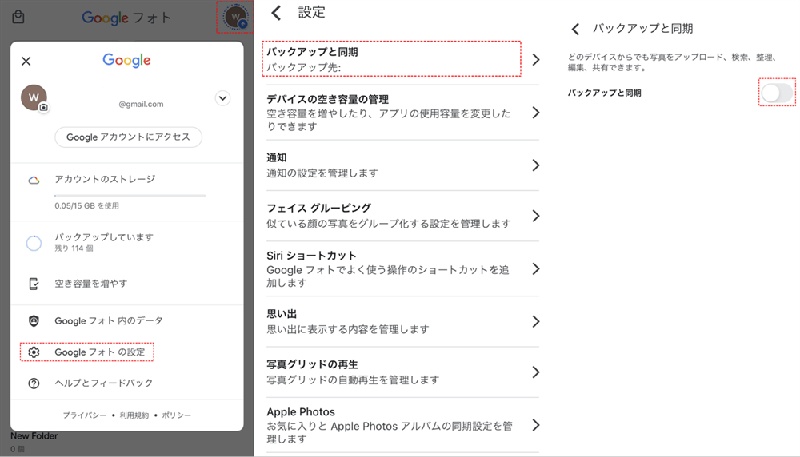Open アカウントのストレージ entry

coord(105,179)
